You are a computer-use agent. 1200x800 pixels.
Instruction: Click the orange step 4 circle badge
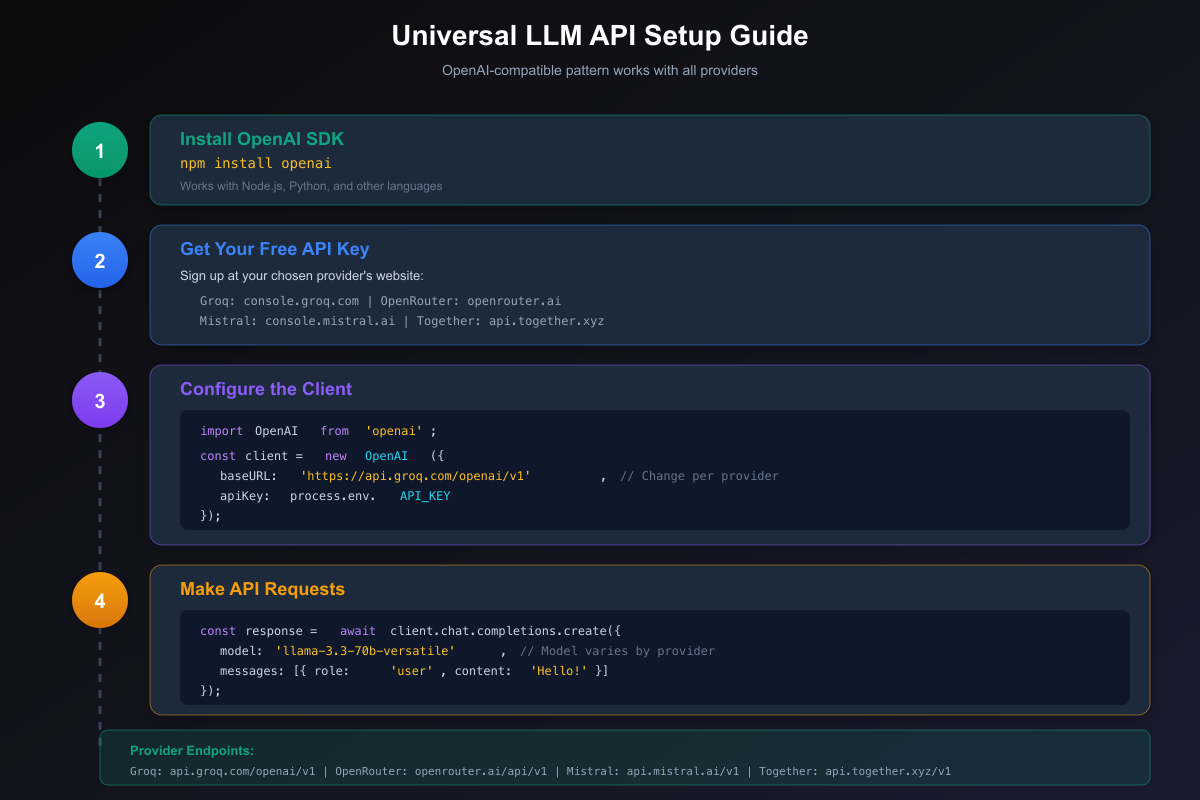coord(99,599)
